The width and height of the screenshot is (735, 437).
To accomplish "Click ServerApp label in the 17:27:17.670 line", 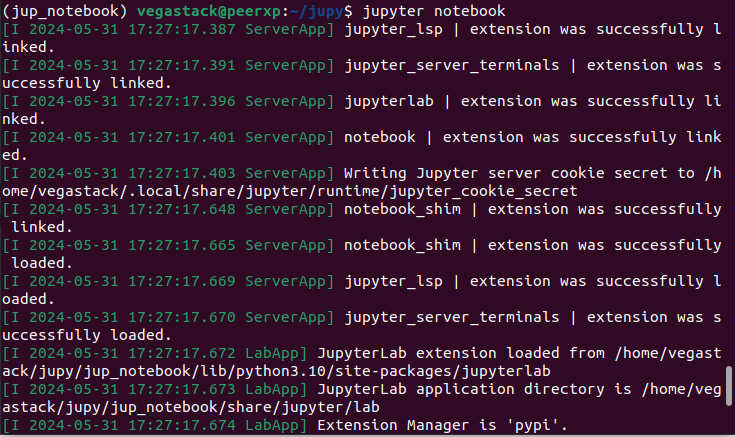I will pos(296,317).
